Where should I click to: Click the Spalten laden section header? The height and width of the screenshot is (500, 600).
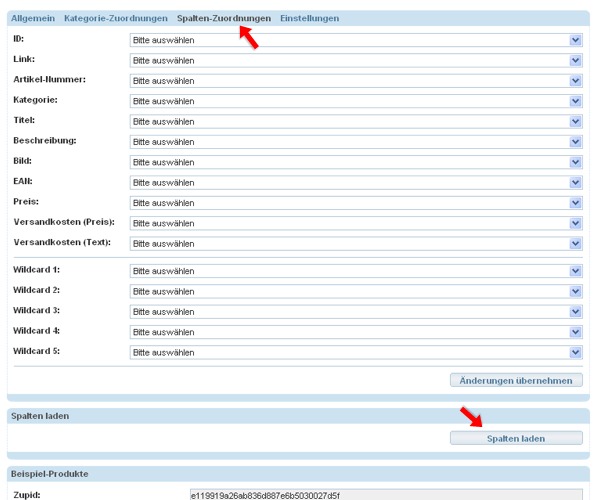298,416
